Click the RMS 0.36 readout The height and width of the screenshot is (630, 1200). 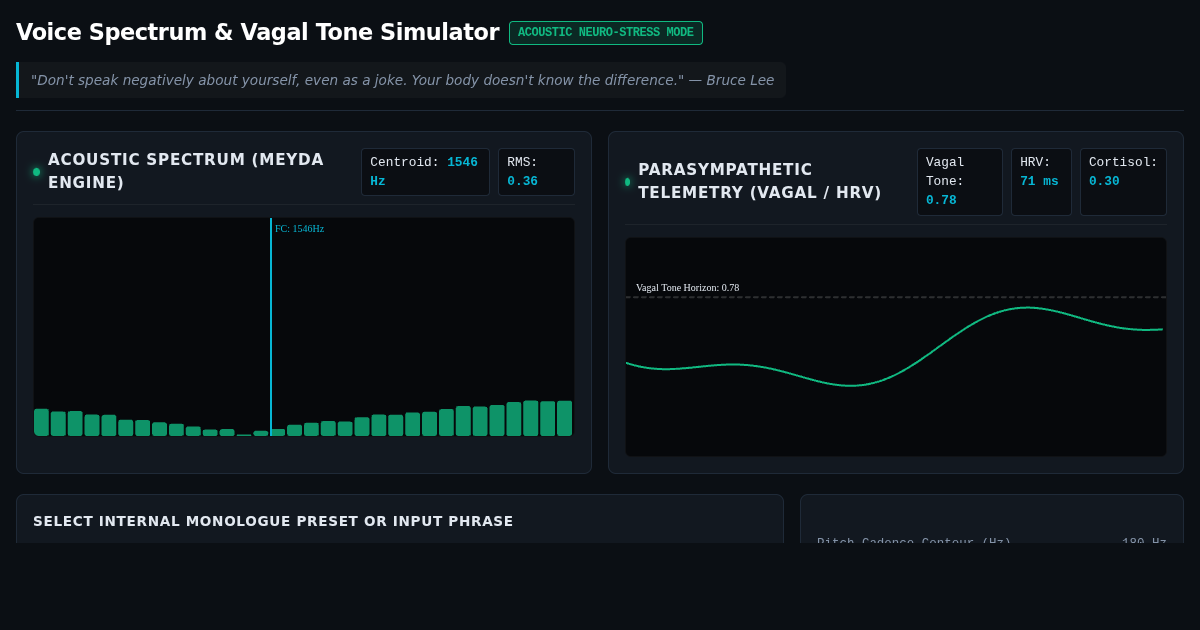click(536, 172)
